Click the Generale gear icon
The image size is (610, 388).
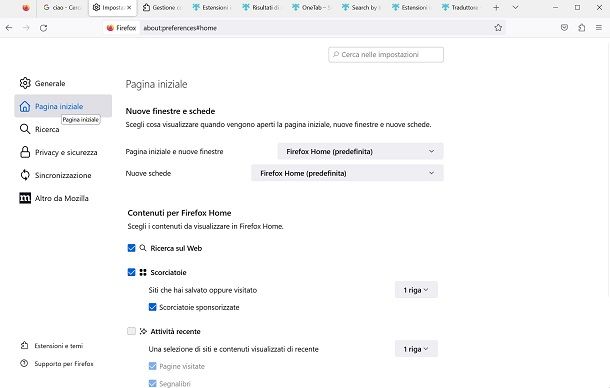tap(25, 83)
